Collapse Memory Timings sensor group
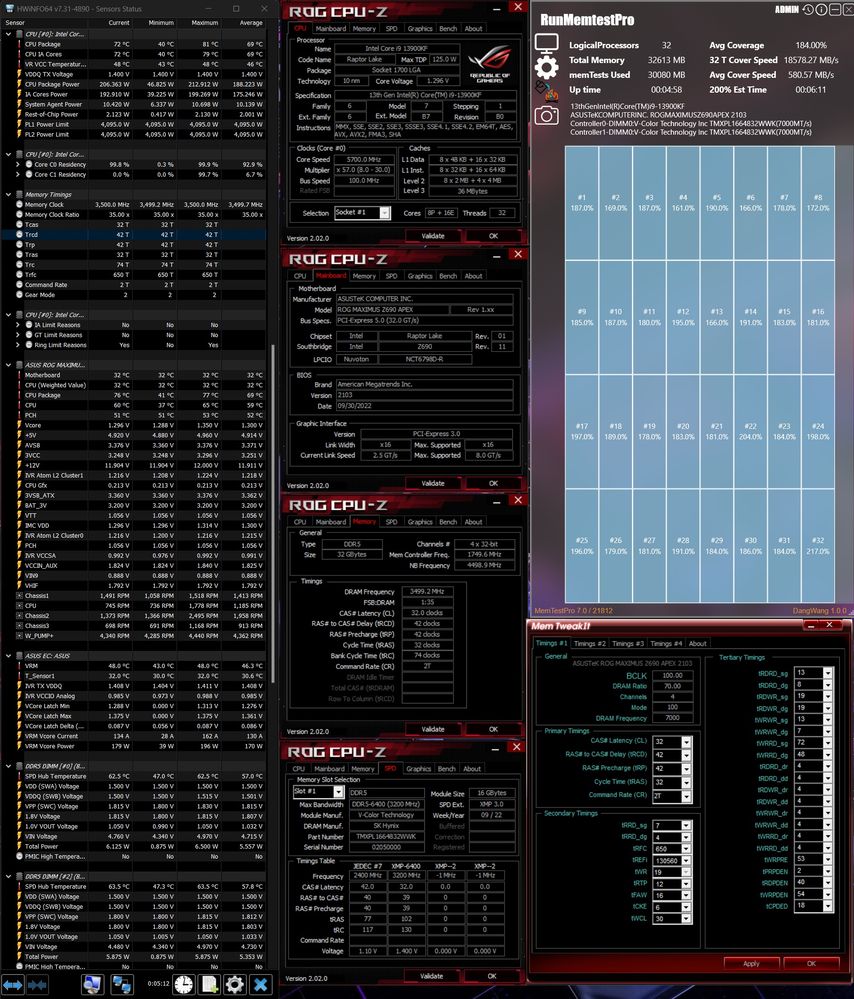 (8, 194)
